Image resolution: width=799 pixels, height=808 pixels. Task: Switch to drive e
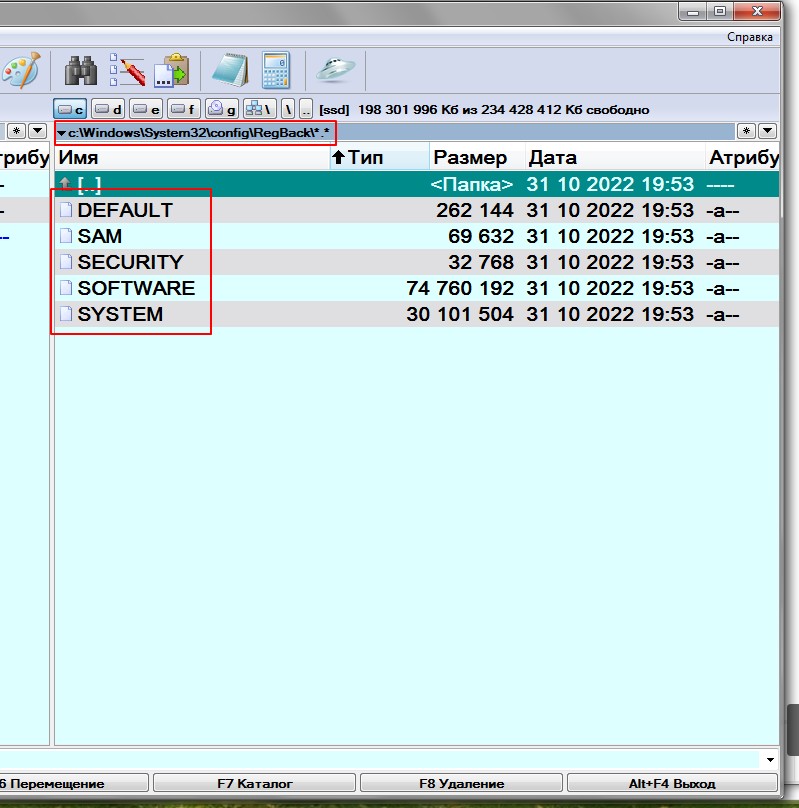click(146, 109)
